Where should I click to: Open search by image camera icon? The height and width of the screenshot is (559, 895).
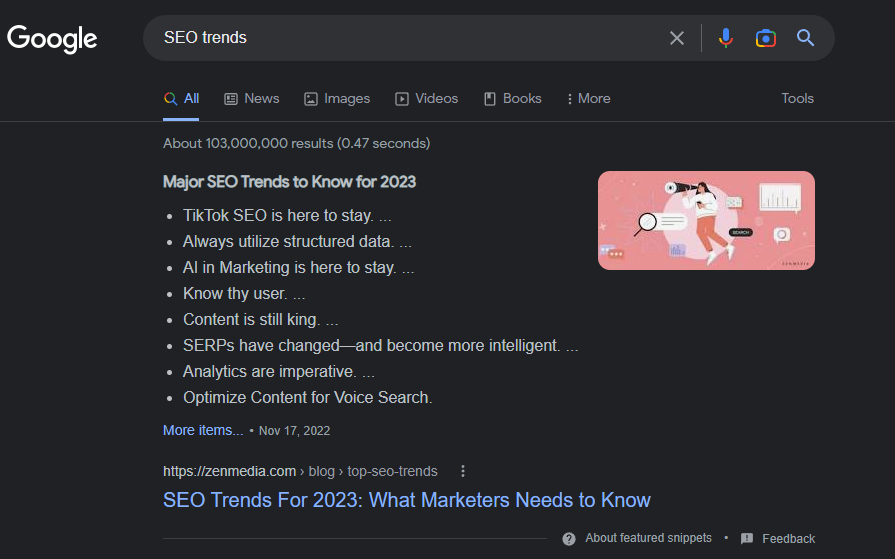coord(765,38)
